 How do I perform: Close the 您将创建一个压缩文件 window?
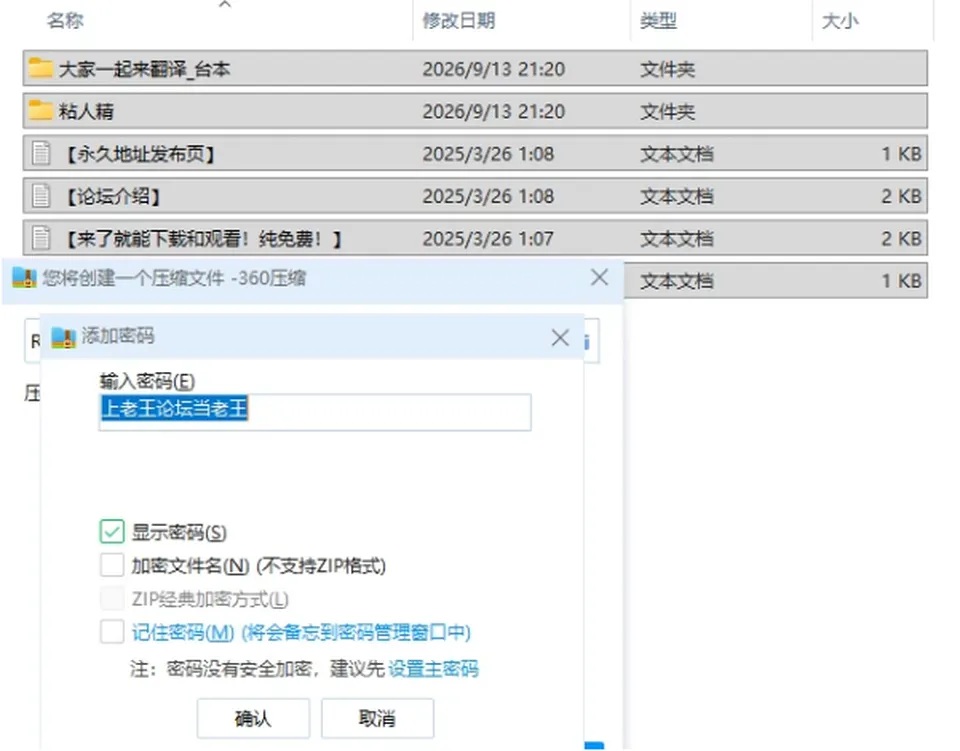tap(599, 277)
